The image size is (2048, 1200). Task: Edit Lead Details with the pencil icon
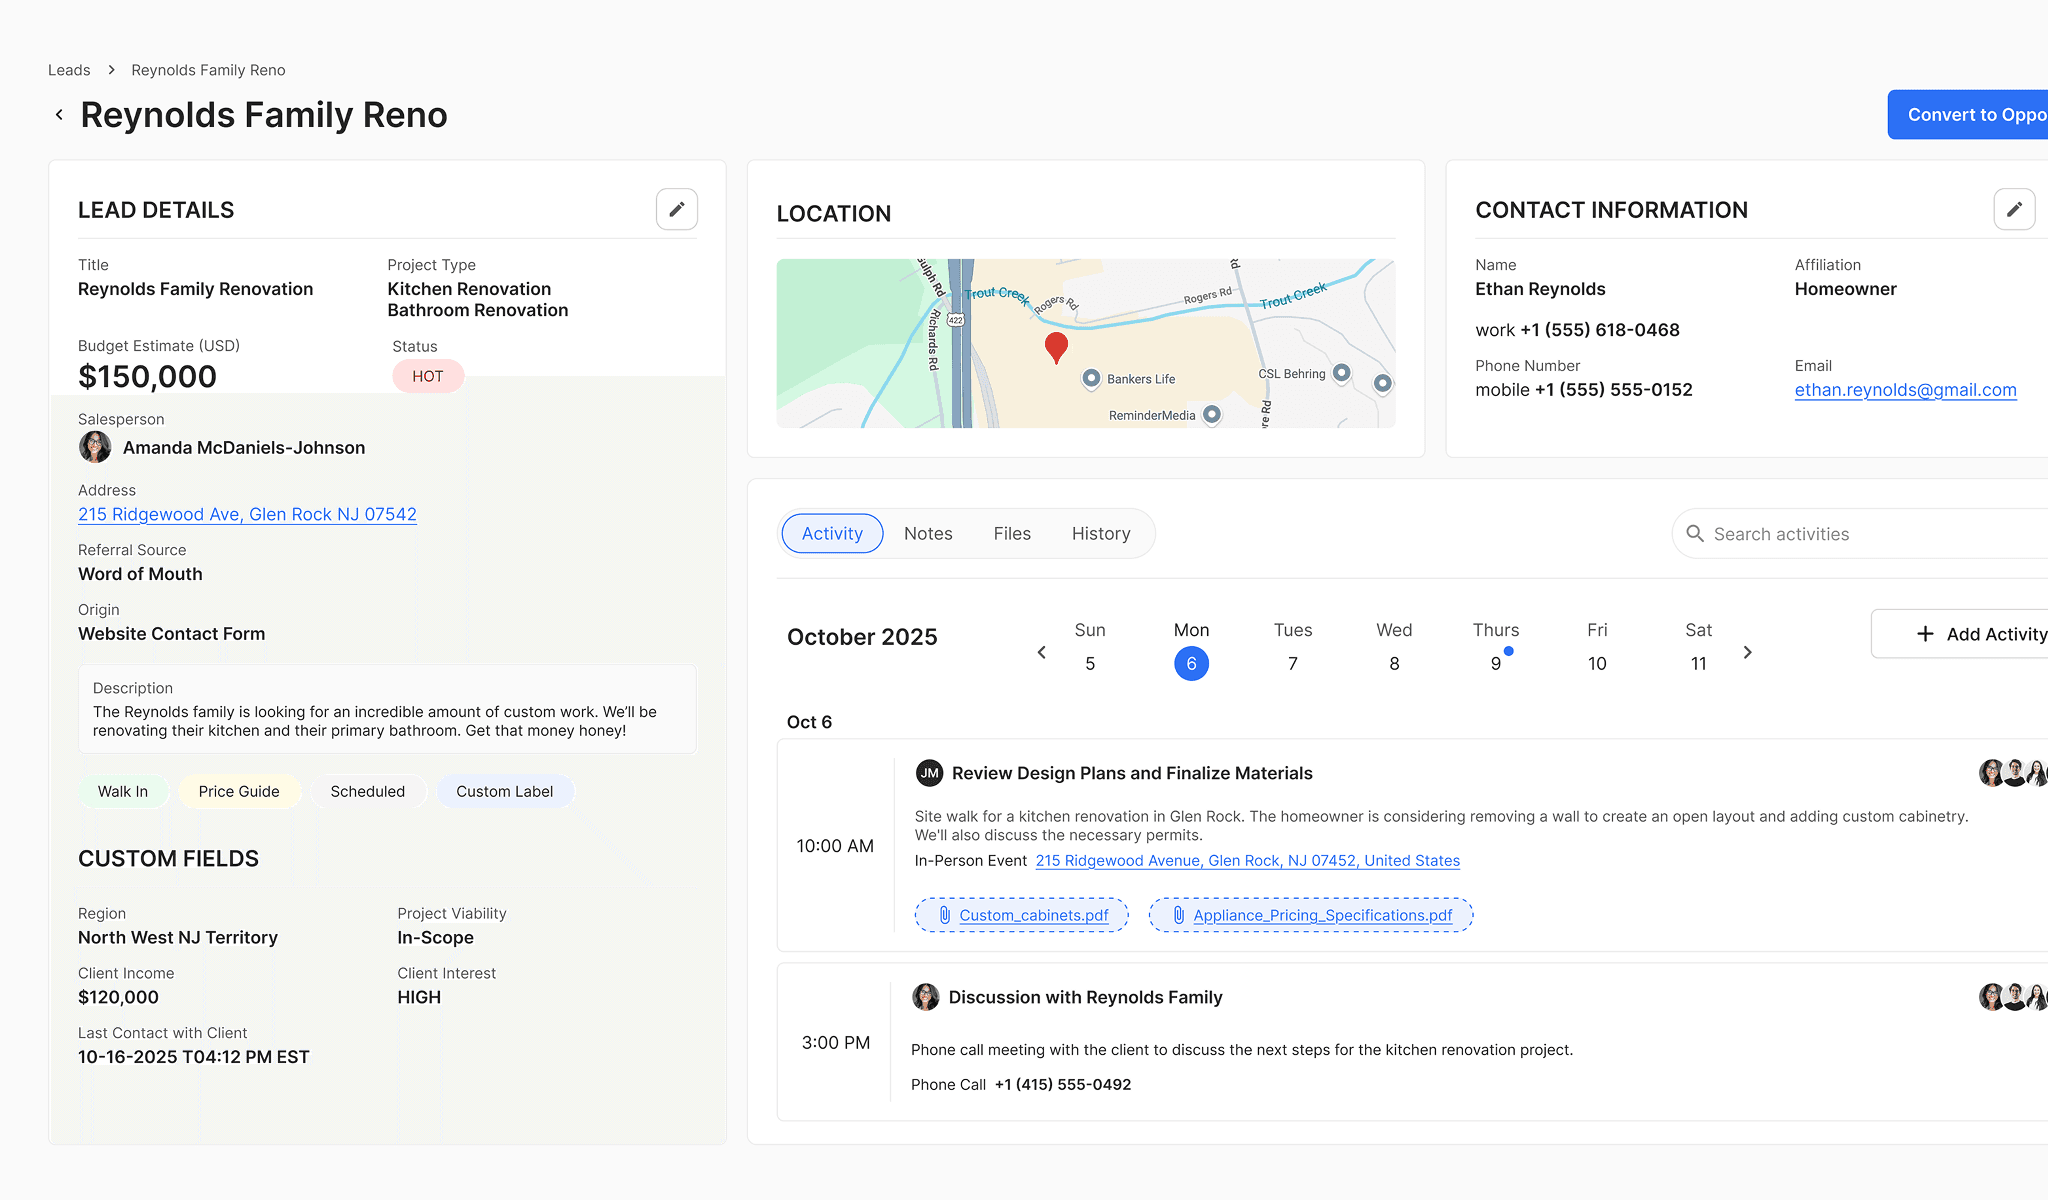click(x=677, y=209)
